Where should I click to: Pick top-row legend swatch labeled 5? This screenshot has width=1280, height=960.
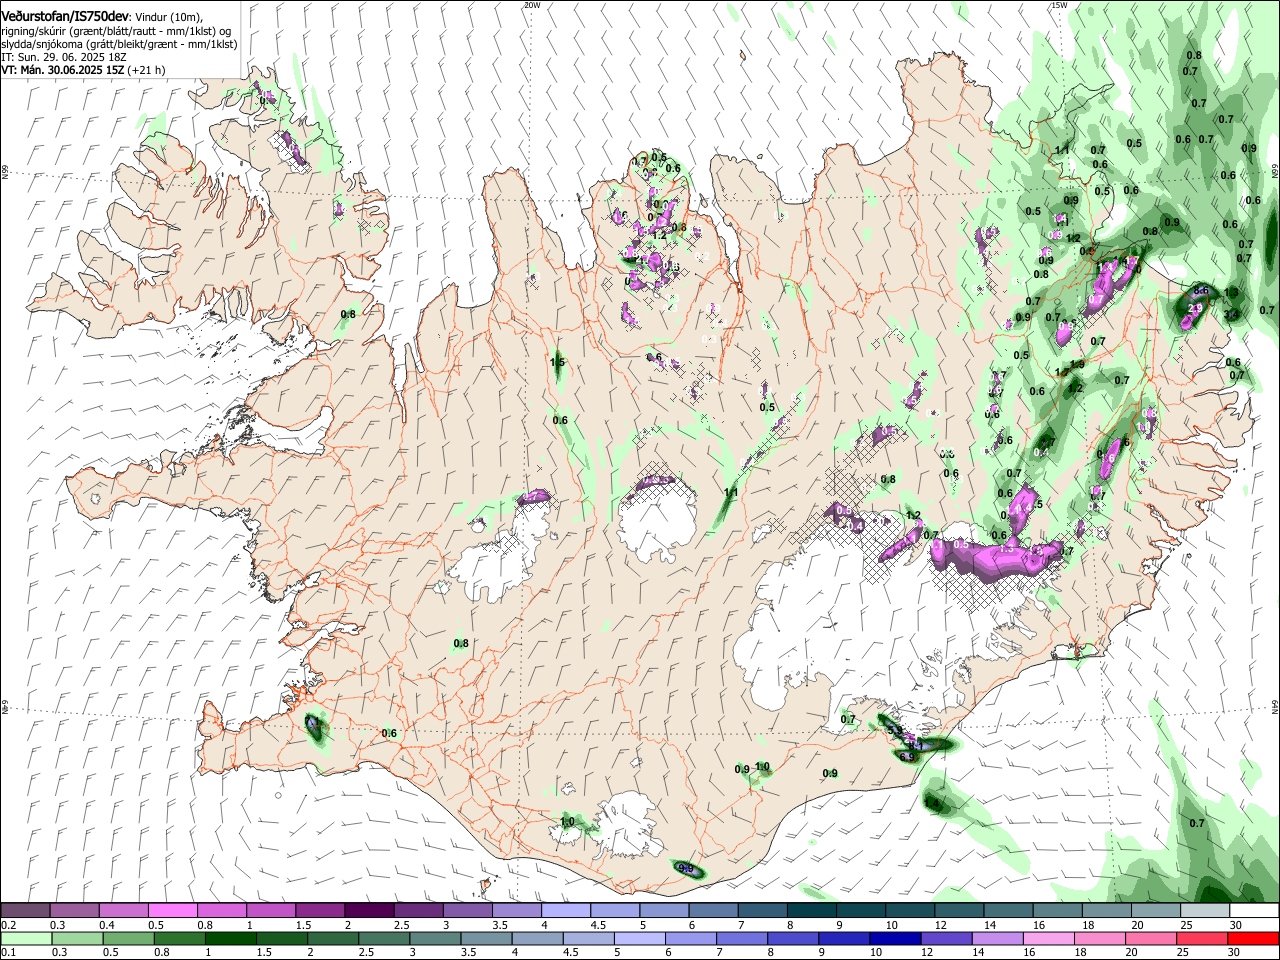[x=662, y=911]
